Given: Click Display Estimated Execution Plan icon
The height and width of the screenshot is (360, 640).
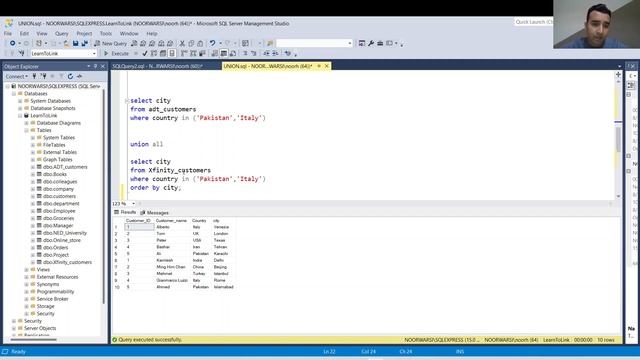Looking at the screenshot, I should (153, 53).
